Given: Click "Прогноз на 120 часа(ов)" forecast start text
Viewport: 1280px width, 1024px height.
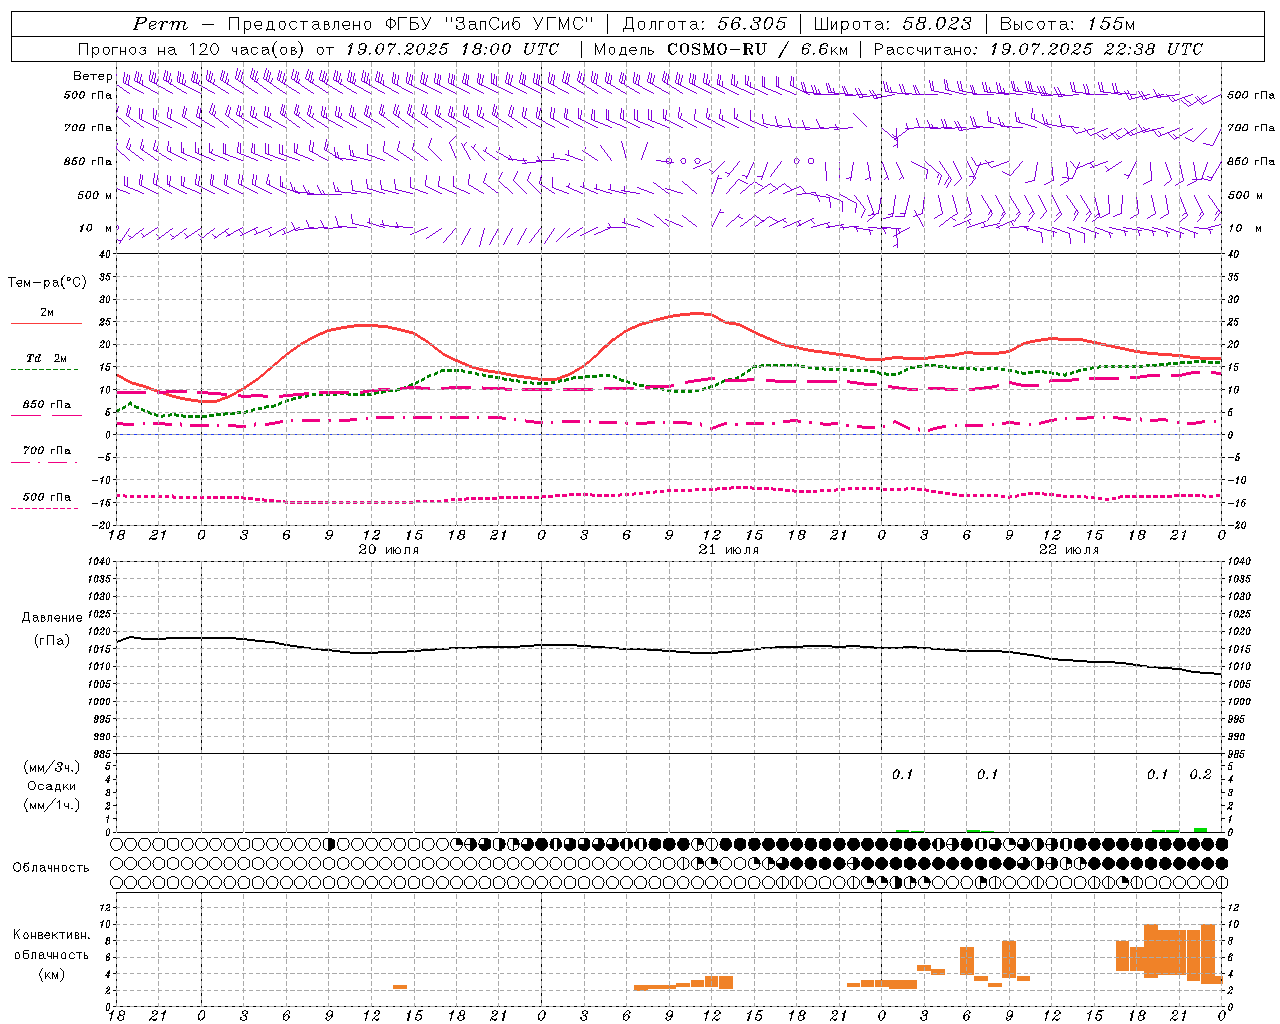Looking at the screenshot, I should (192, 49).
